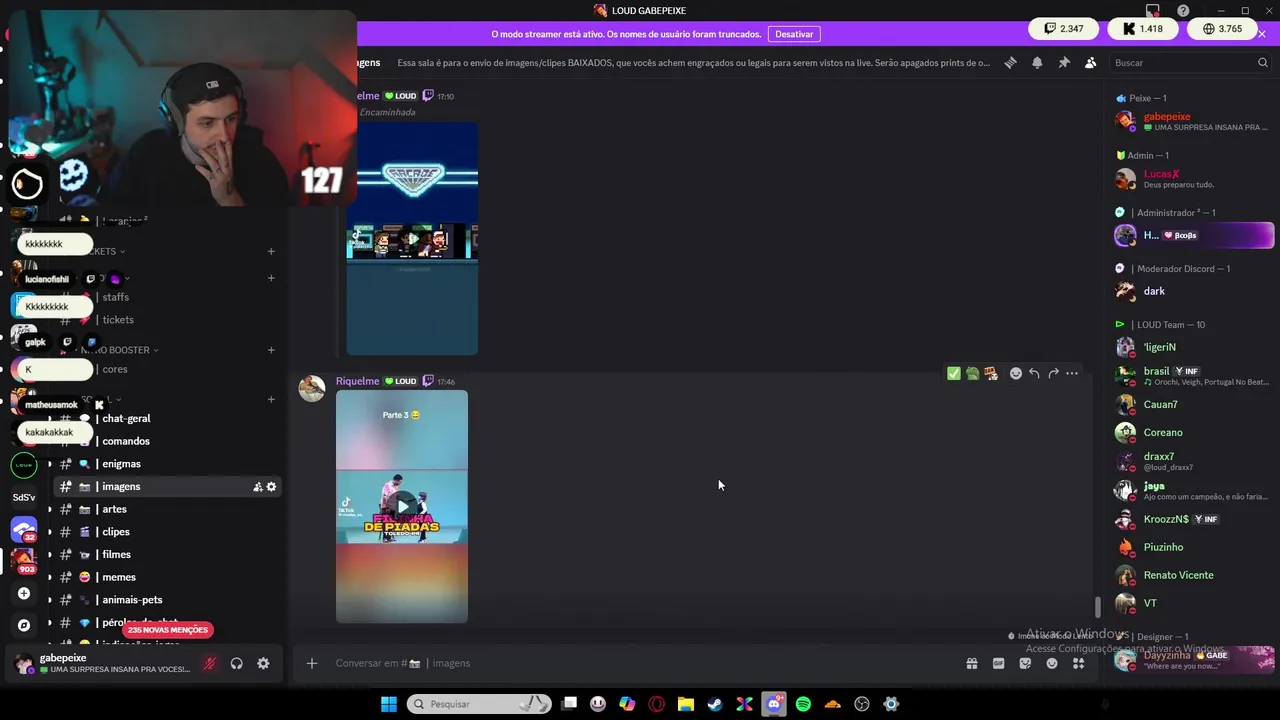Click the taskbar Pesquisar search box

pos(478,704)
